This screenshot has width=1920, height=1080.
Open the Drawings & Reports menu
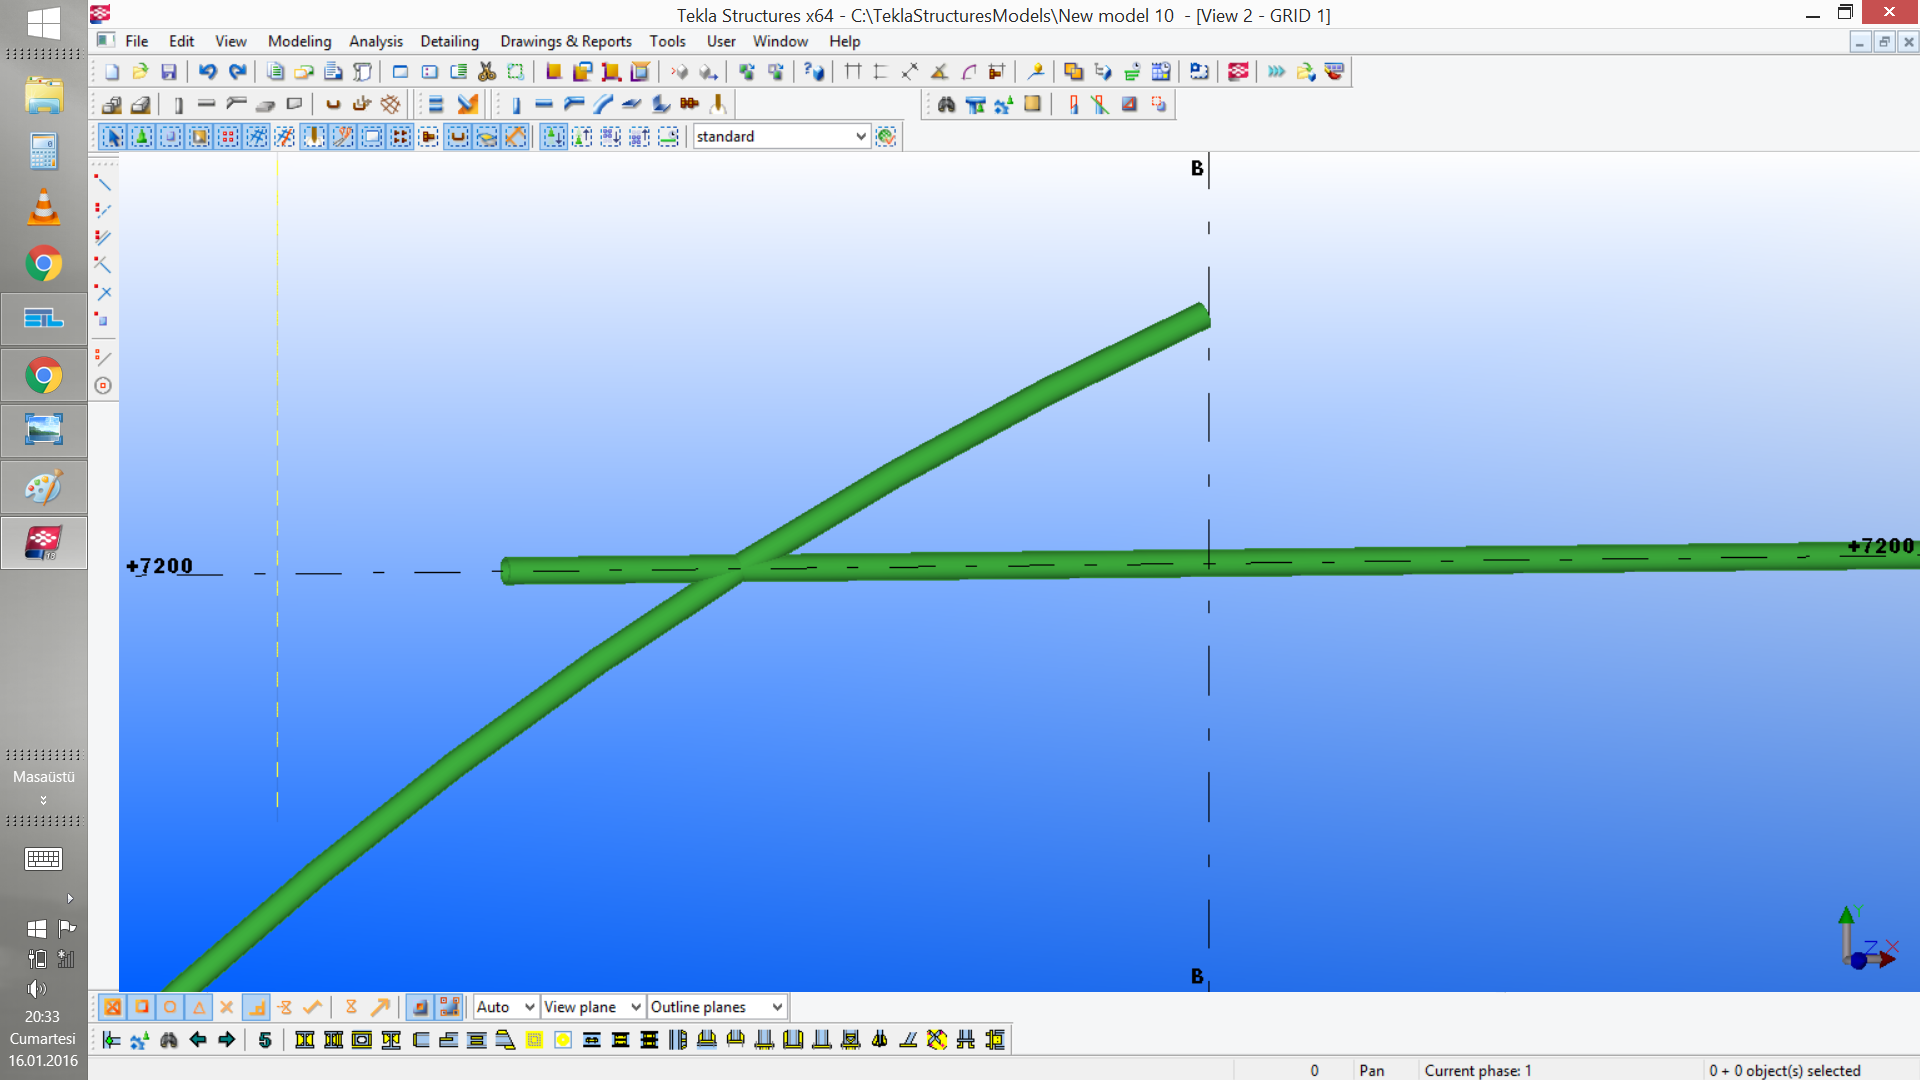tap(565, 41)
